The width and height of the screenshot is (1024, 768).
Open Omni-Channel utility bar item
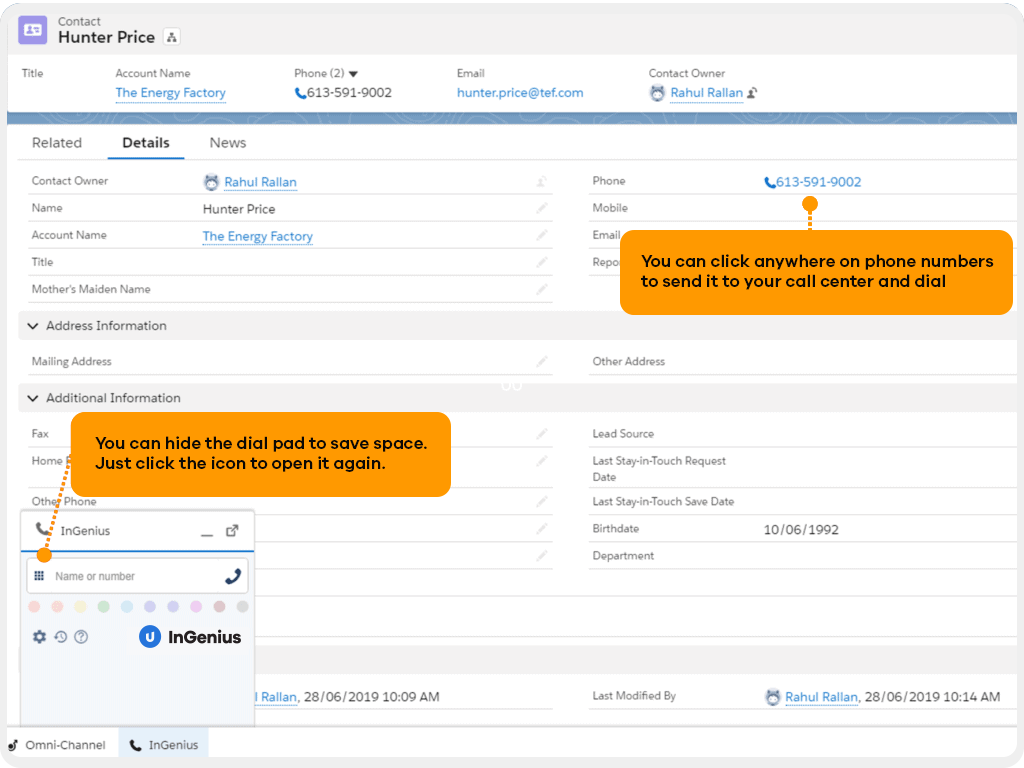coord(57,744)
